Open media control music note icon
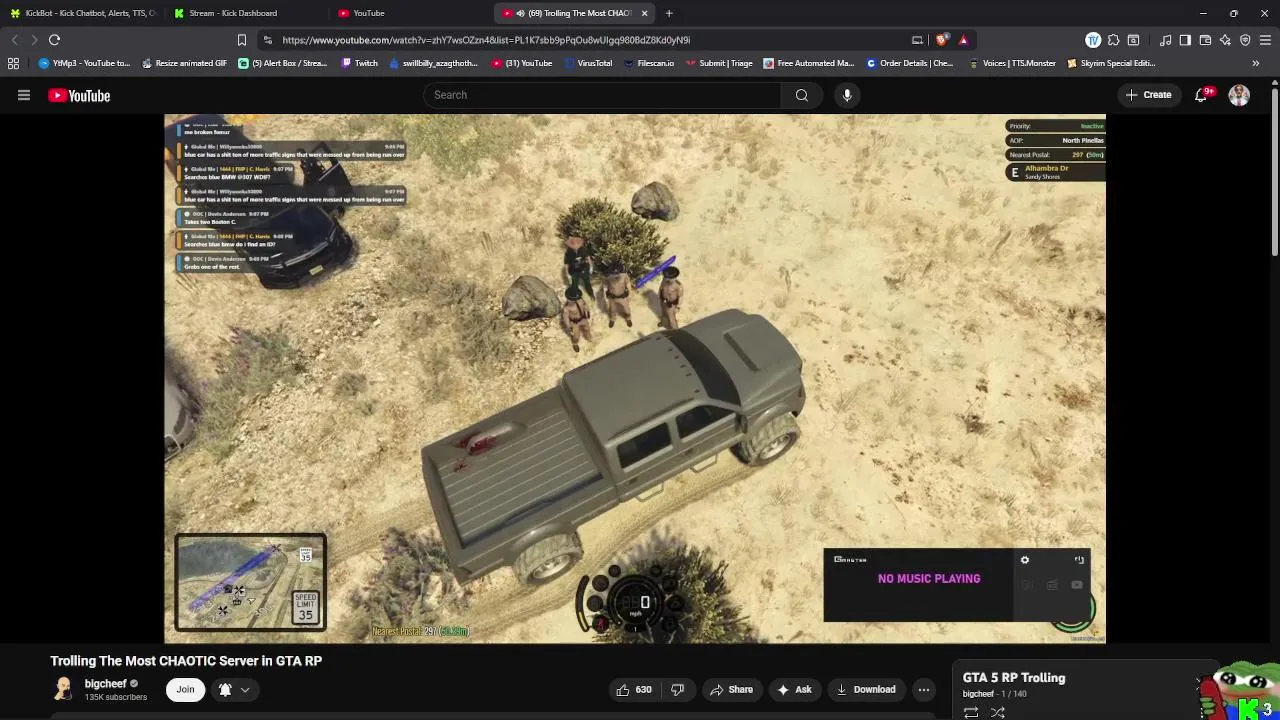This screenshot has width=1280, height=720. (x=1165, y=40)
